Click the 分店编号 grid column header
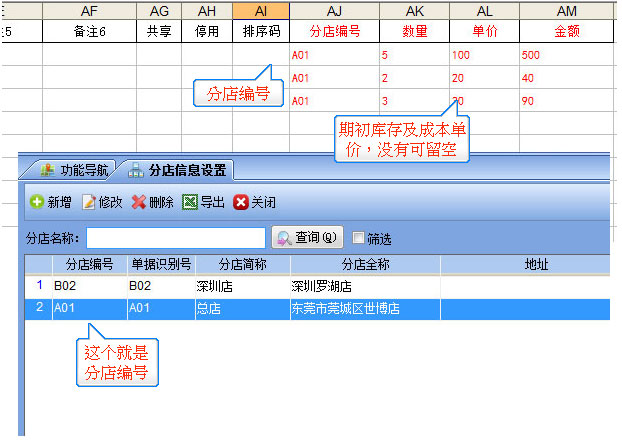 click(x=89, y=264)
